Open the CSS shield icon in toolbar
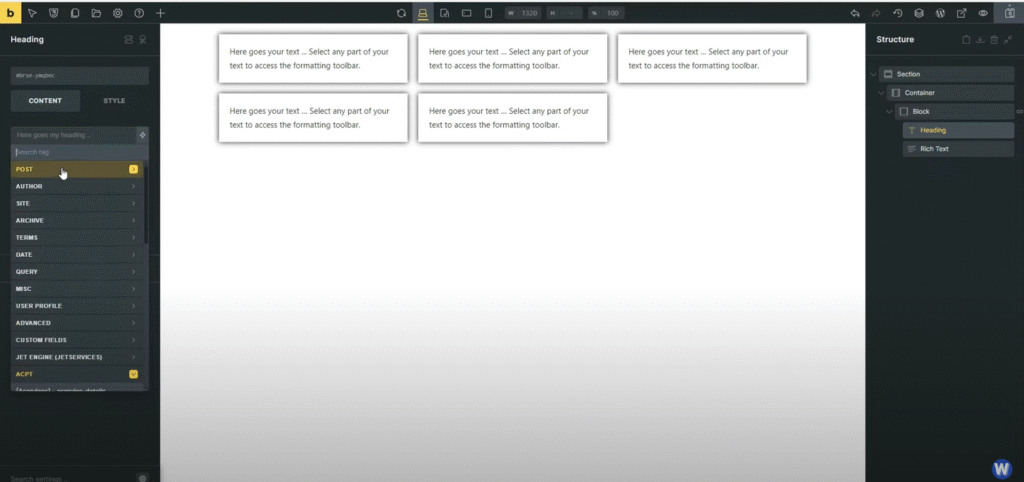 pyautogui.click(x=54, y=13)
